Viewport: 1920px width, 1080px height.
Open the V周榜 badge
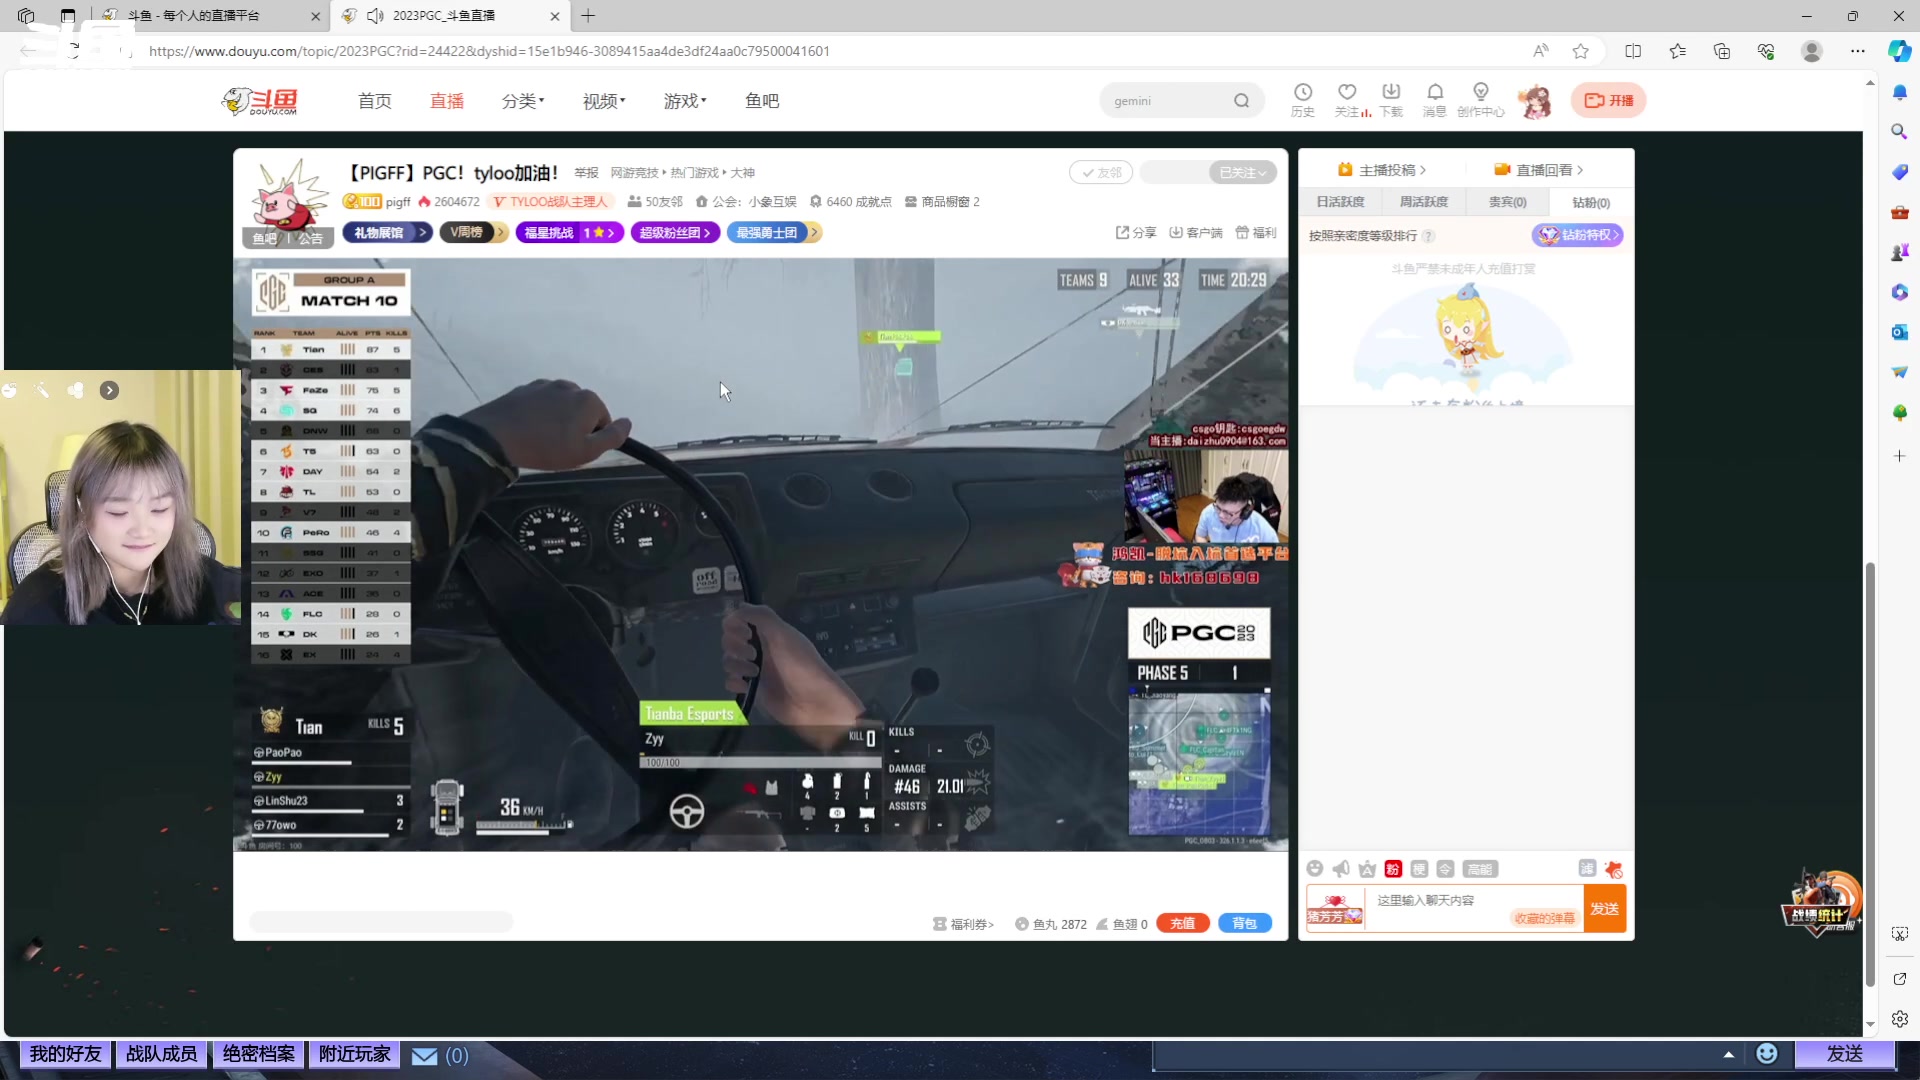click(x=473, y=233)
